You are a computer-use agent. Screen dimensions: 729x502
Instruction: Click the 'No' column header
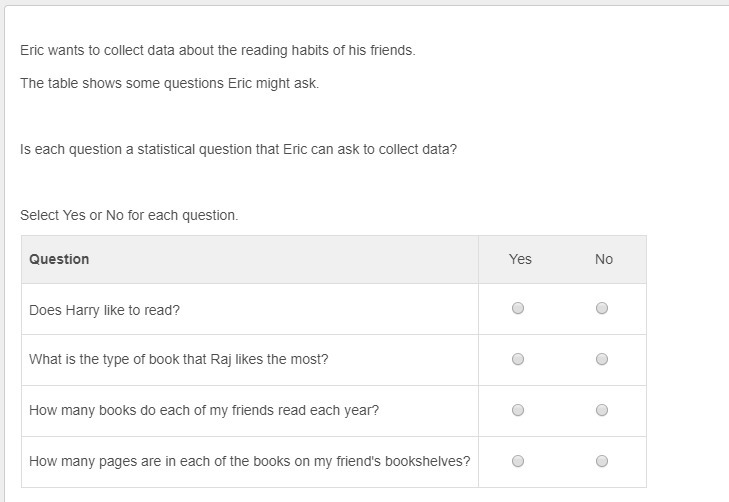tap(604, 259)
